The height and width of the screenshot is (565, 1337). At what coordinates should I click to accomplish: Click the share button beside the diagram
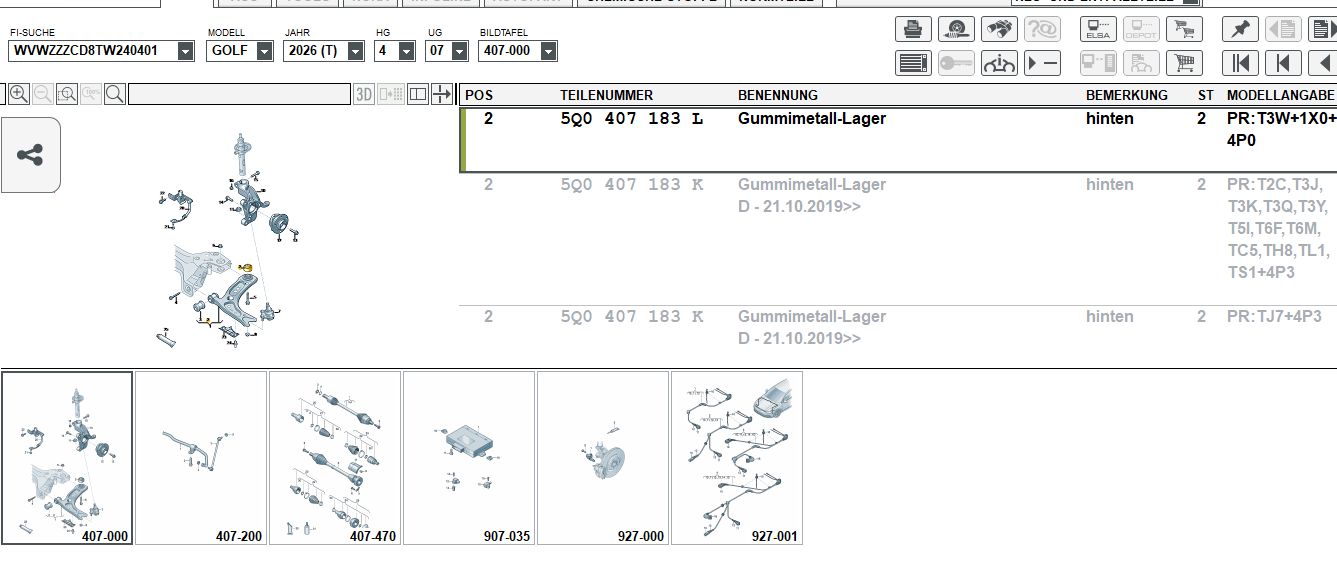tap(31, 155)
